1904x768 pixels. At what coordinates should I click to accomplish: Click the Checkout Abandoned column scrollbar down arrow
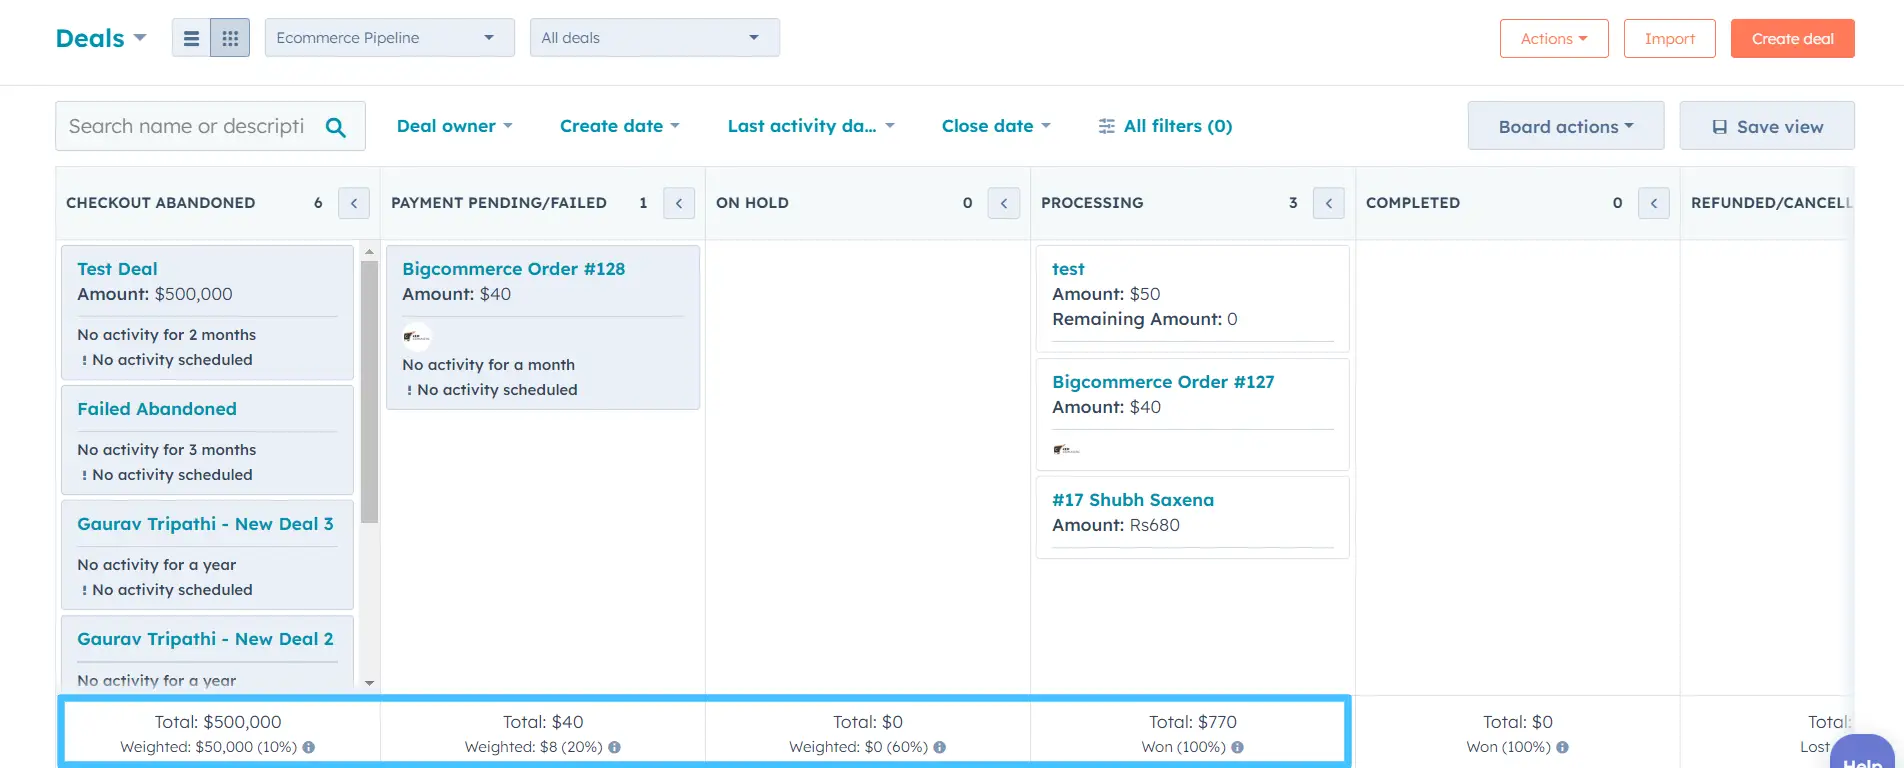[369, 683]
